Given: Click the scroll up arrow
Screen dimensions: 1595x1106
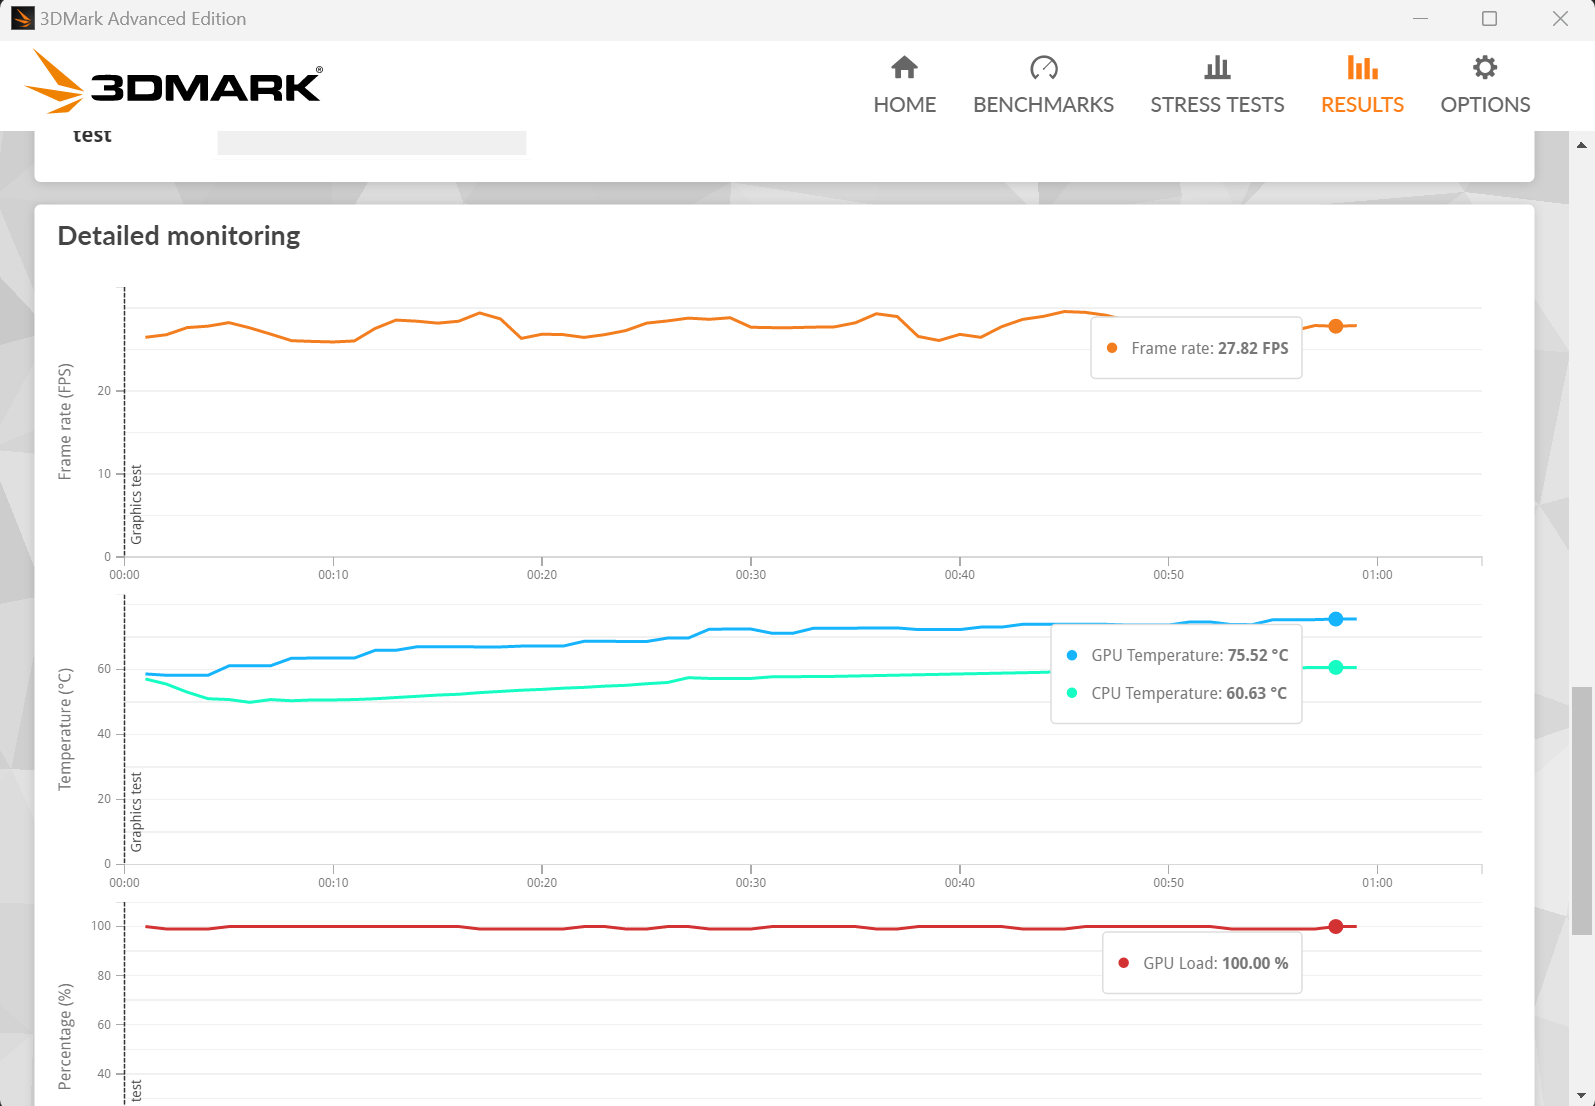Looking at the screenshot, I should pyautogui.click(x=1581, y=145).
